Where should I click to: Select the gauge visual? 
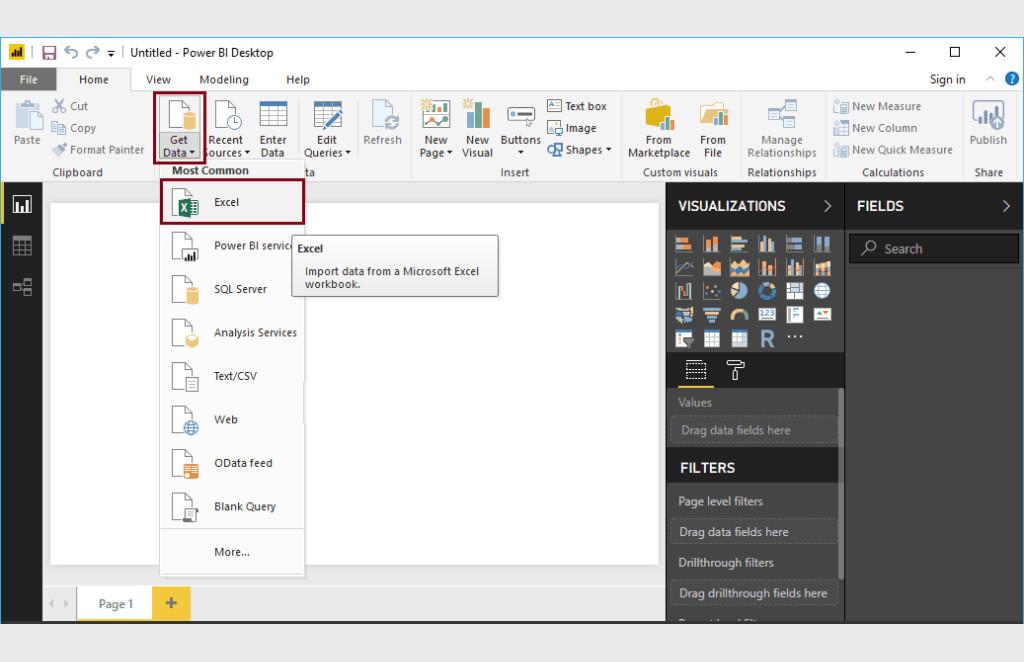pyautogui.click(x=739, y=315)
